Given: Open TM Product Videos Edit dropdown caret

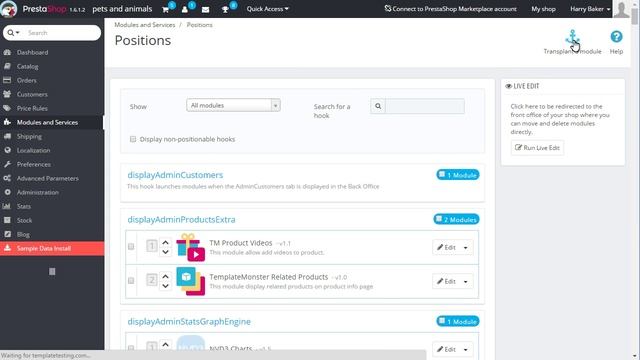Looking at the screenshot, I should 466,247.
